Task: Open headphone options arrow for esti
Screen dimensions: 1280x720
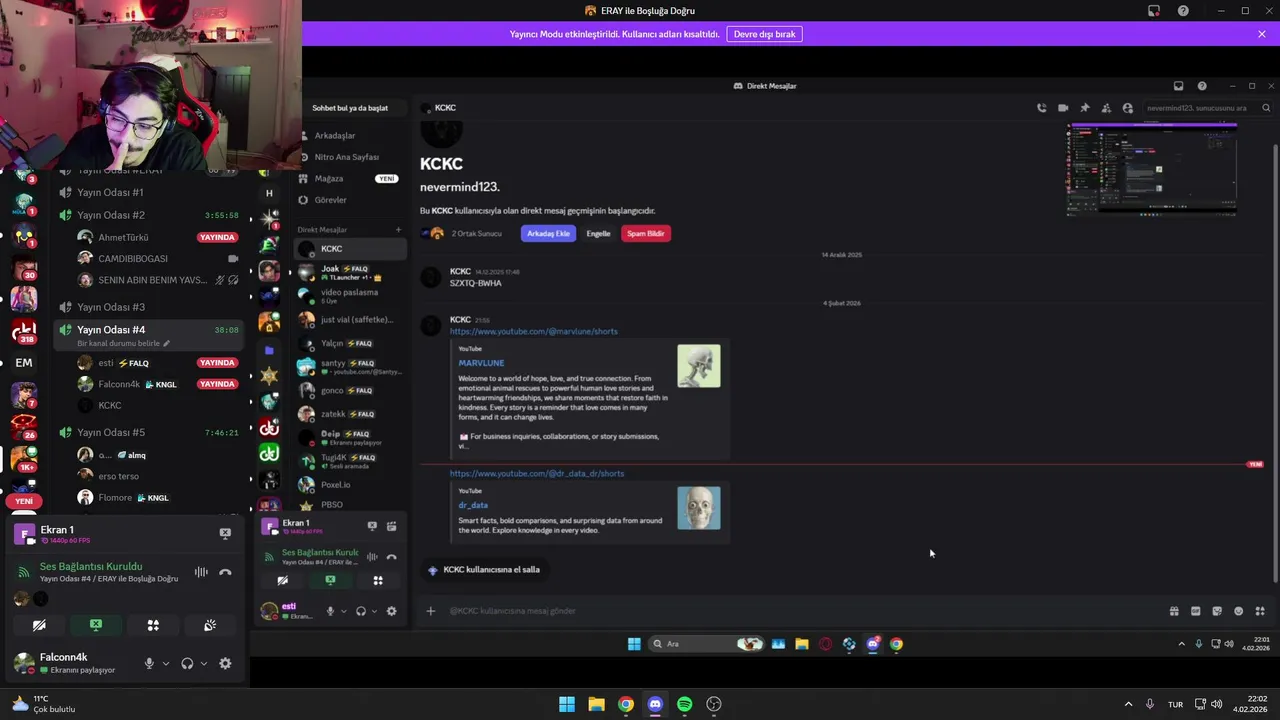Action: pyautogui.click(x=374, y=611)
